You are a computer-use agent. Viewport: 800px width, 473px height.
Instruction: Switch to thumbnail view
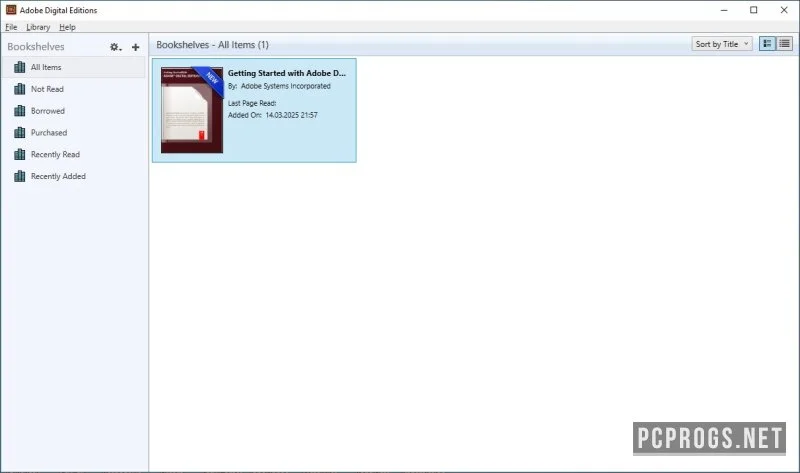pos(767,44)
